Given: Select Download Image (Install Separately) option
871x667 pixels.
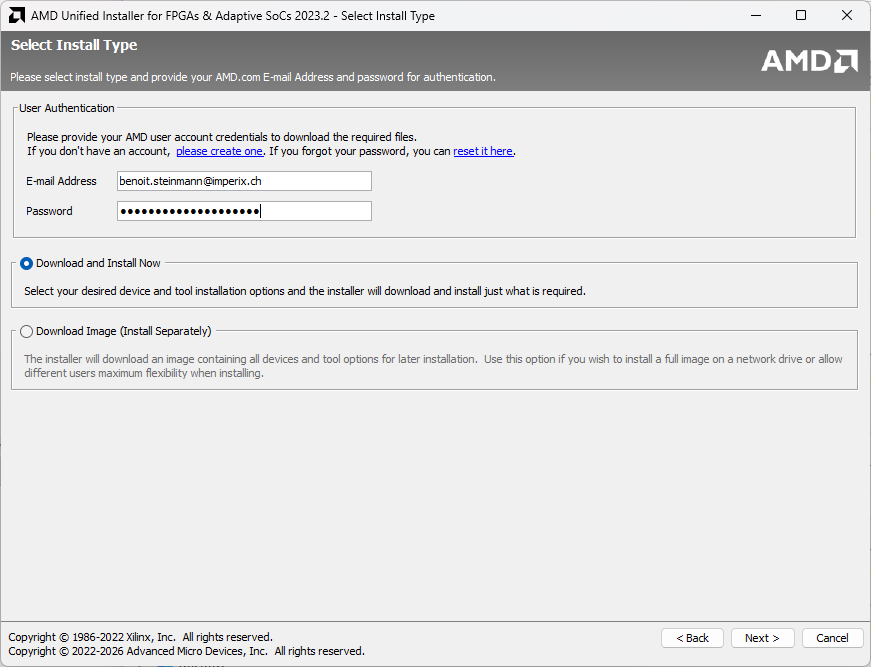Looking at the screenshot, I should coord(26,331).
